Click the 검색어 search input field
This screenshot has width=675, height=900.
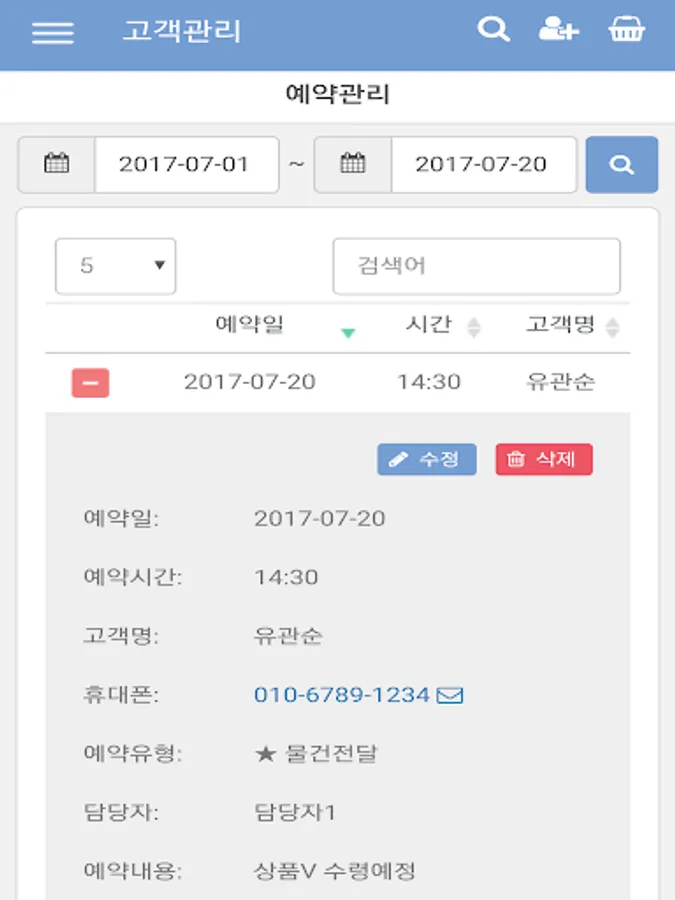click(x=476, y=266)
